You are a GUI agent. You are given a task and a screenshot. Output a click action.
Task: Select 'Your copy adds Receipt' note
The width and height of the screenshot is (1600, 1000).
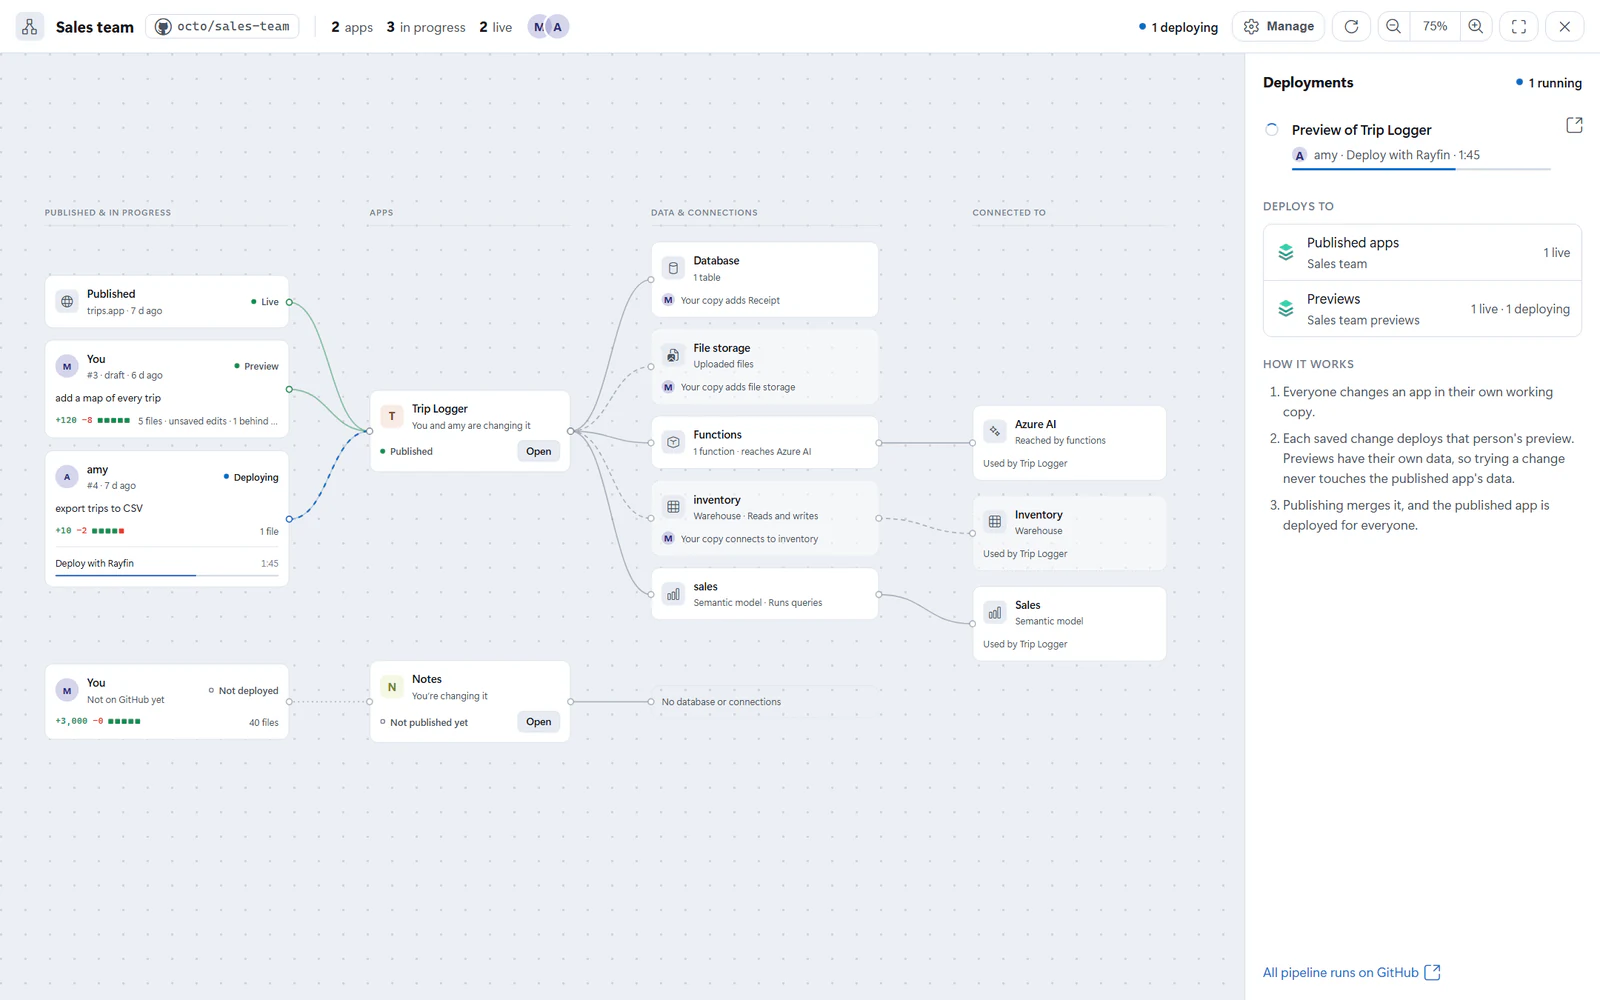[730, 300]
